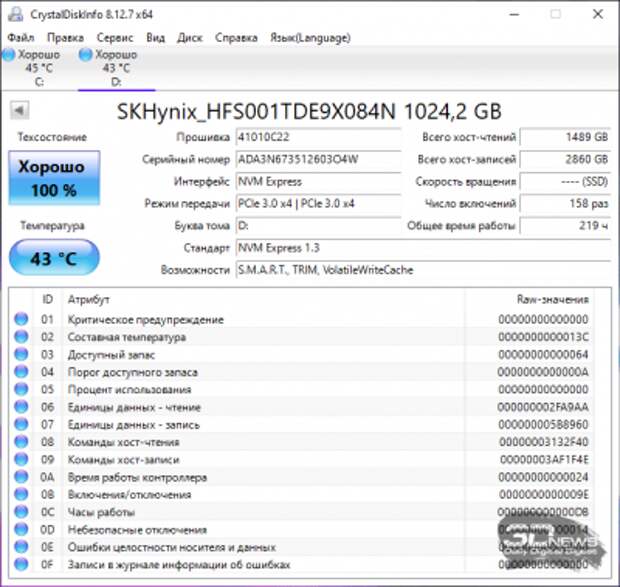Click the serial number field
This screenshot has width=620, height=587.
[x=318, y=159]
